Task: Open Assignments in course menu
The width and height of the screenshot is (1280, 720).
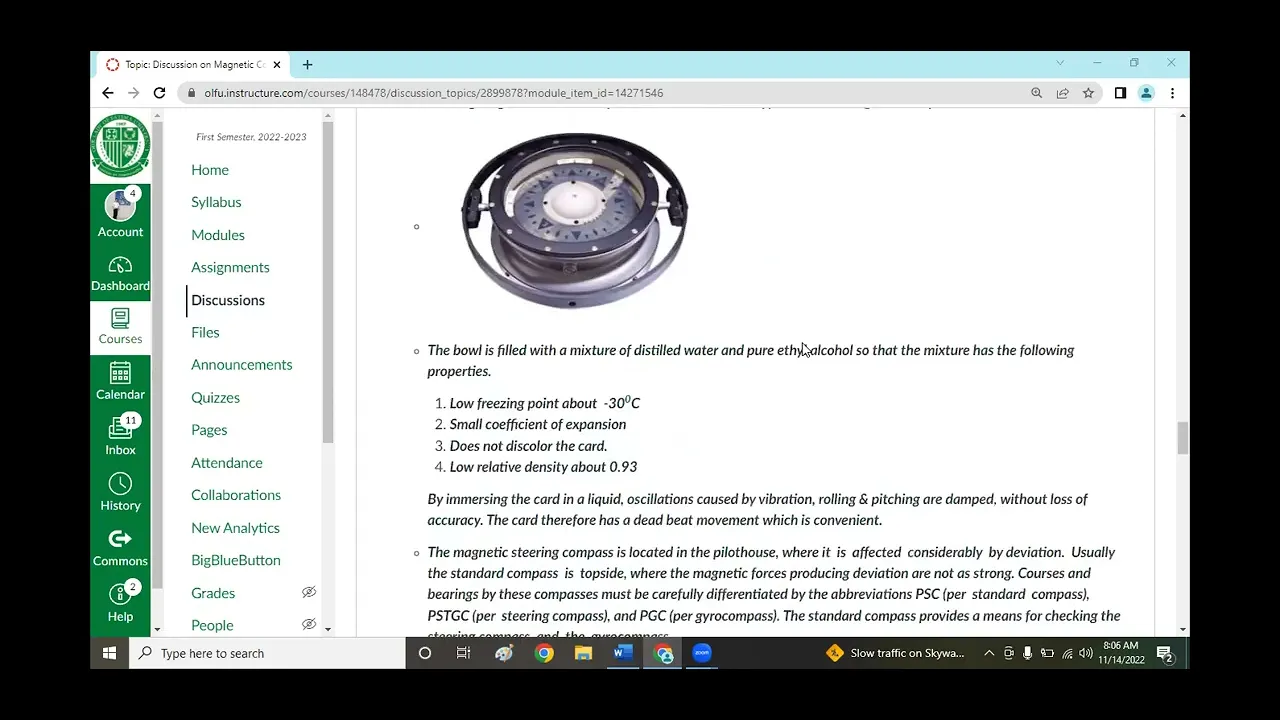Action: pos(230,267)
